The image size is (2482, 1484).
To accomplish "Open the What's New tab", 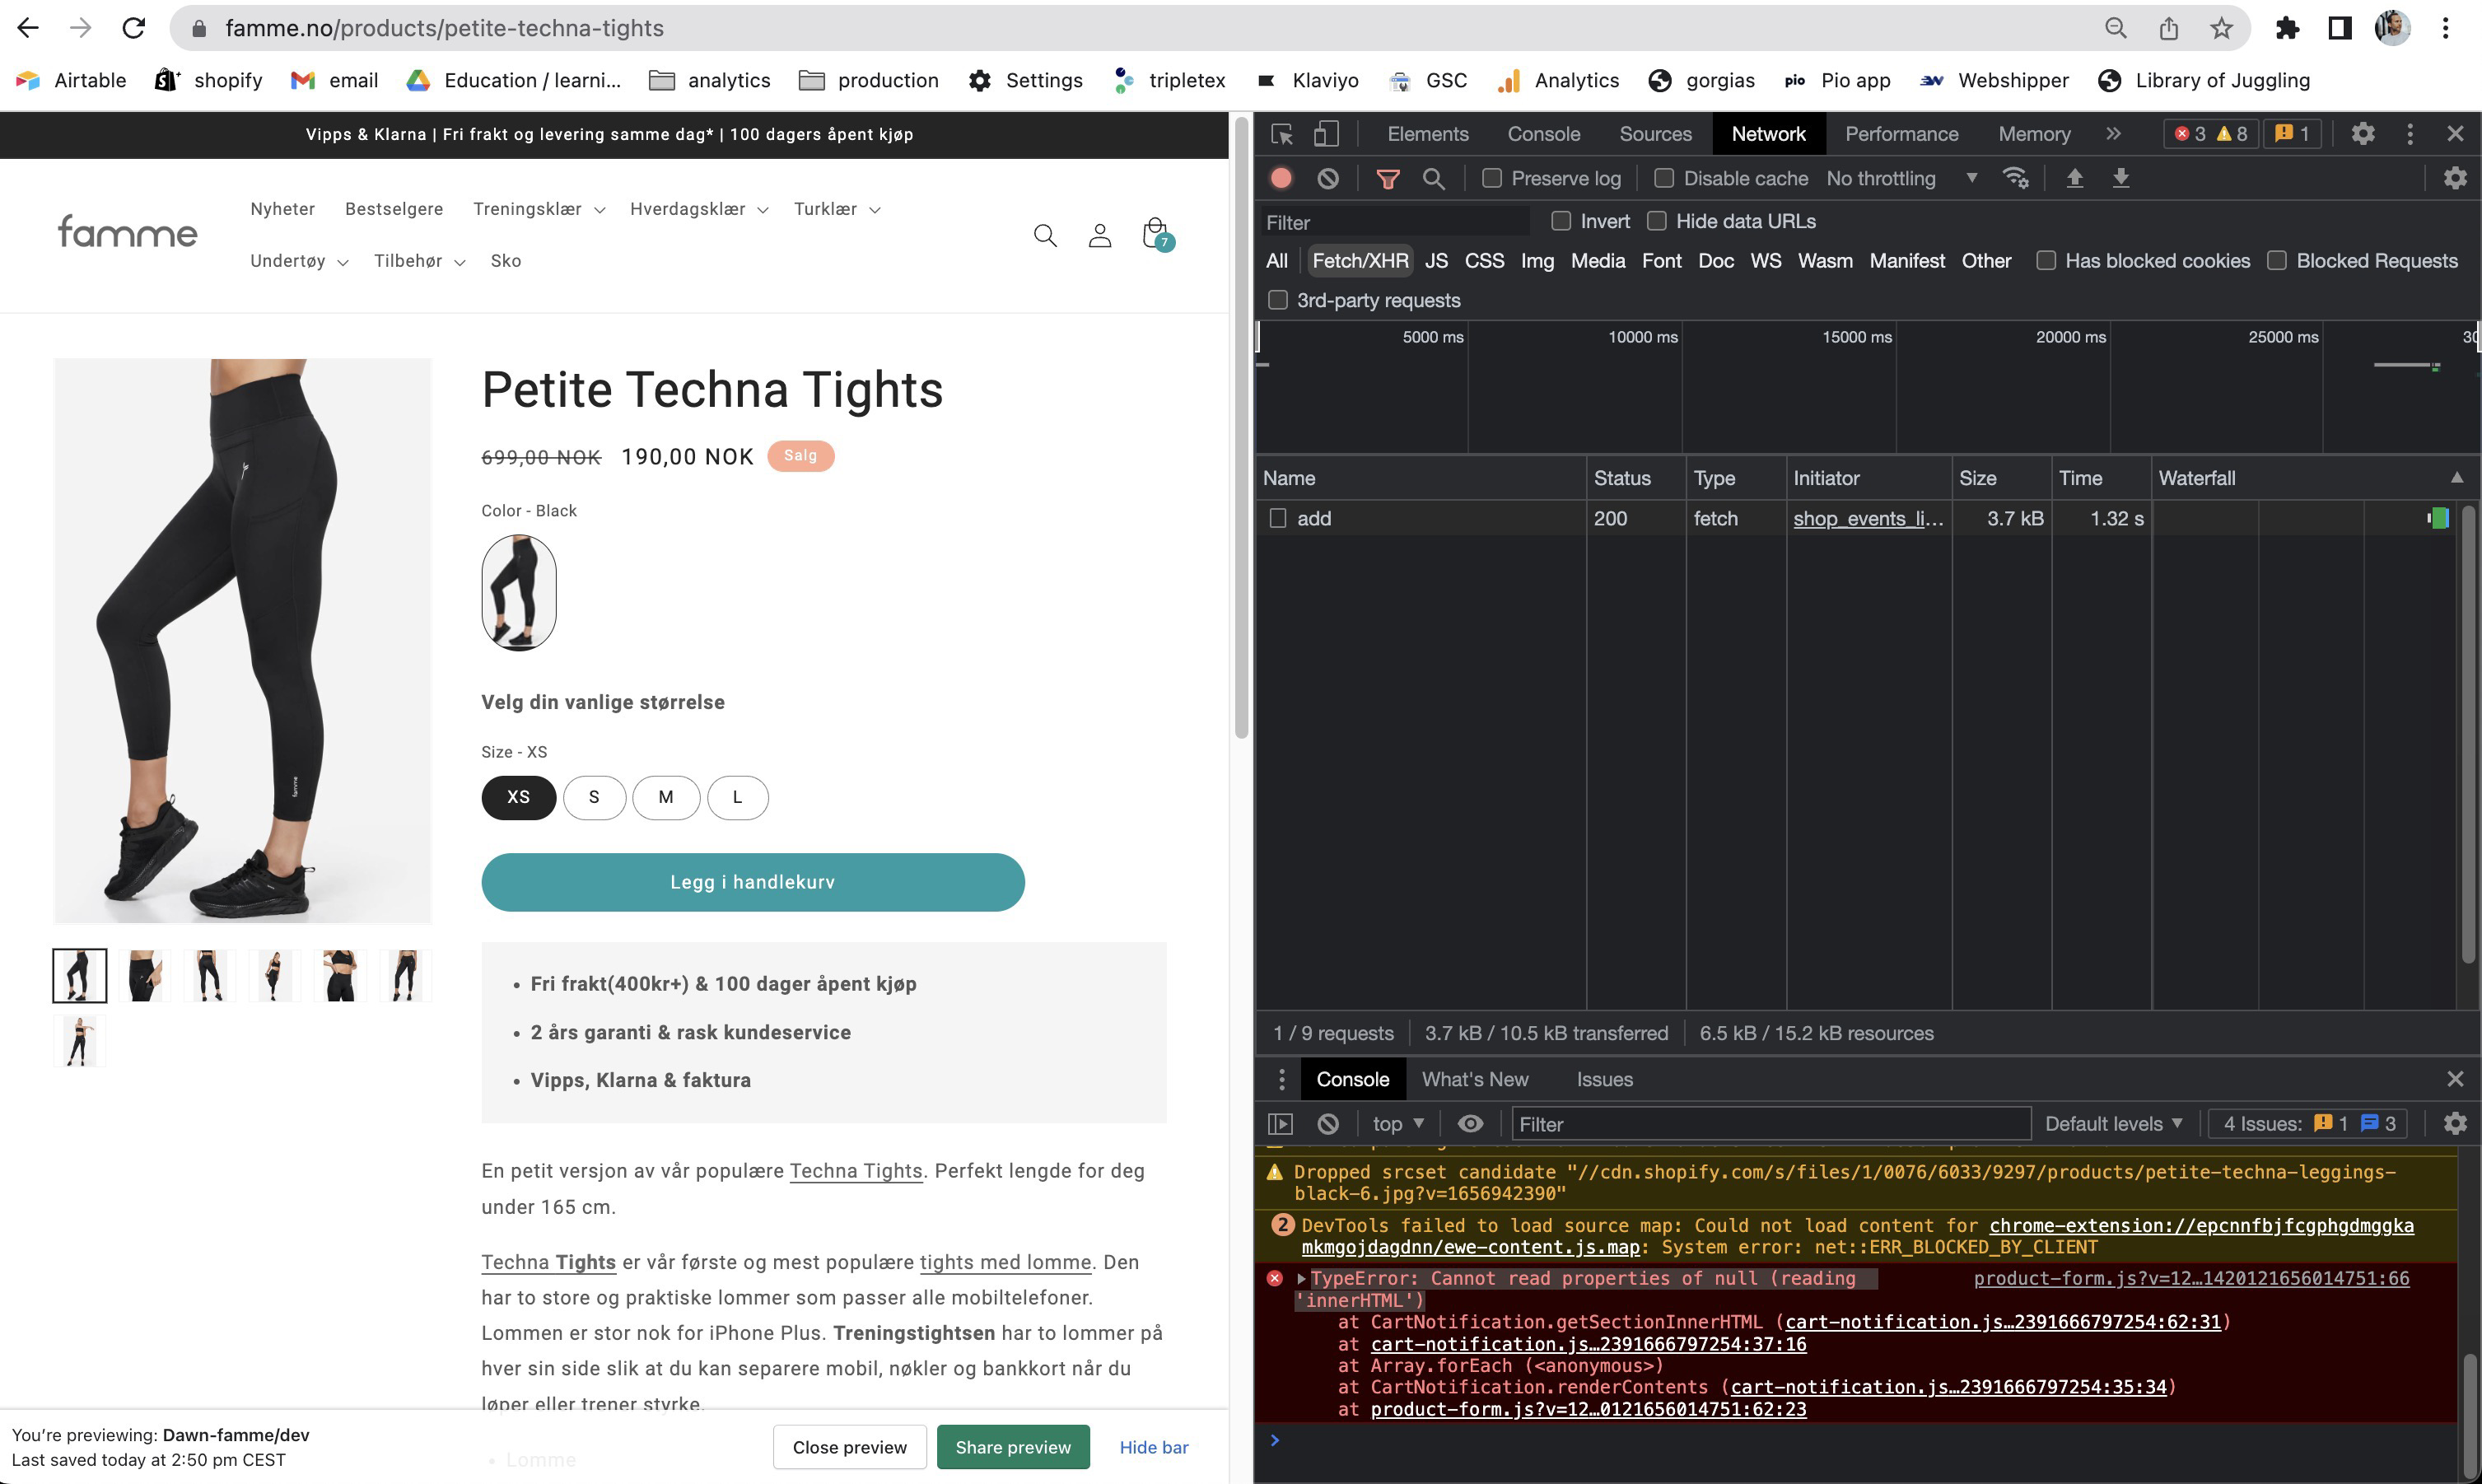I will click(1475, 1079).
